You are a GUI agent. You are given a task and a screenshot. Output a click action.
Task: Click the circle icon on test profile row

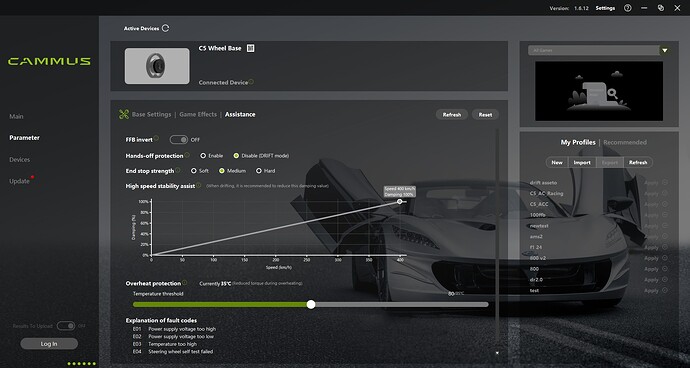click(x=664, y=291)
